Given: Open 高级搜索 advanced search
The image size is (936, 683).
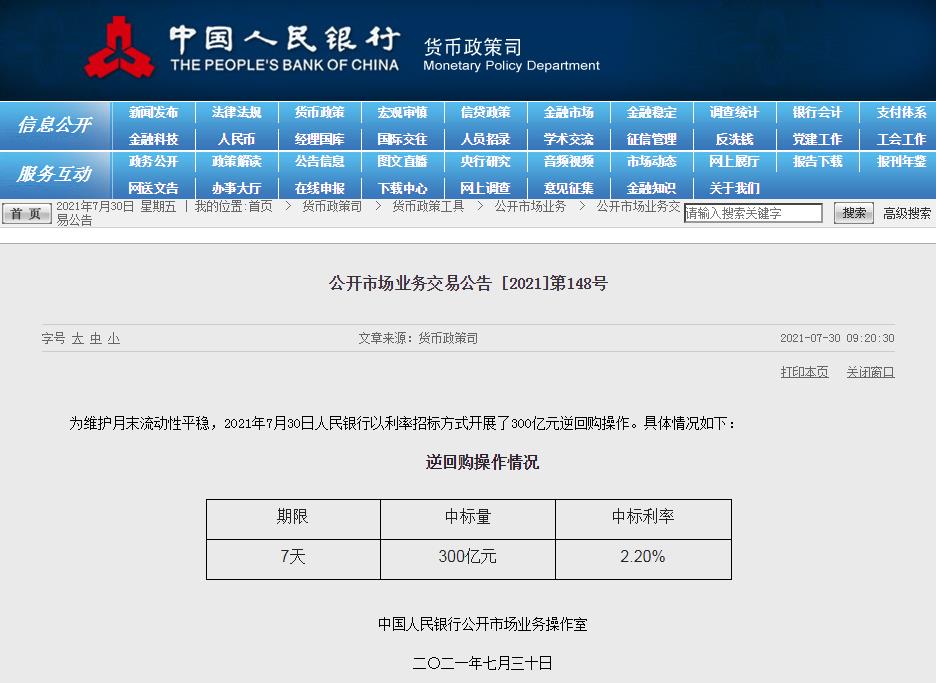Looking at the screenshot, I should point(906,213).
